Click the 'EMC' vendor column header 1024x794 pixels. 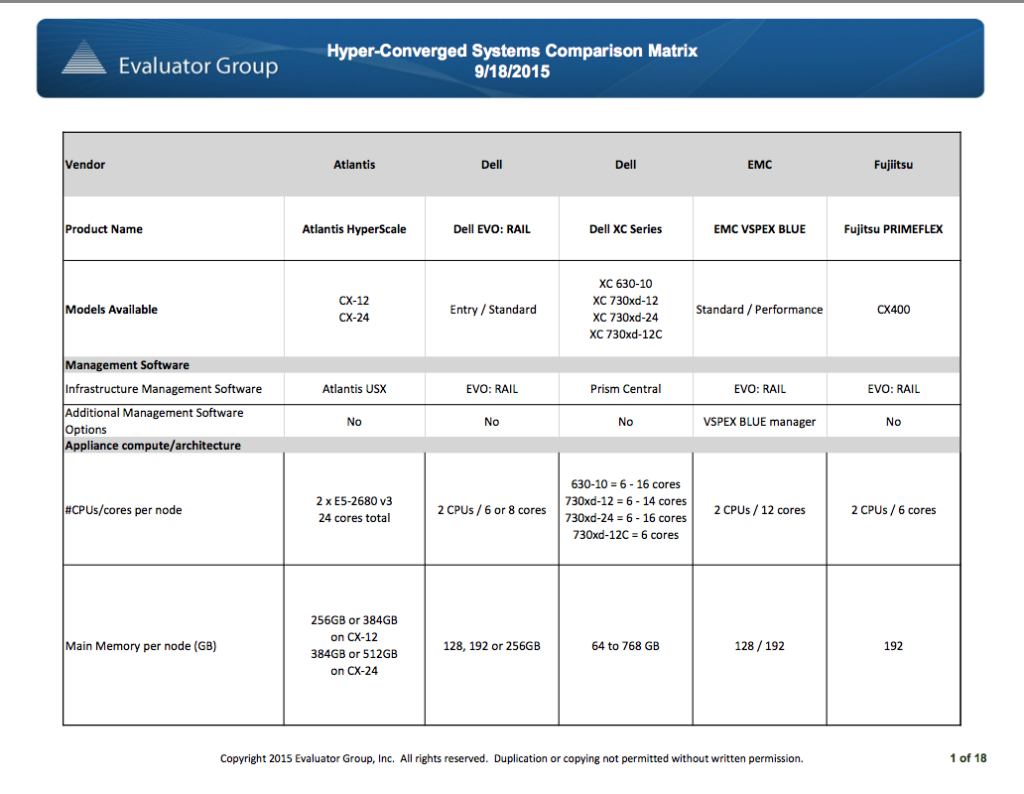760,165
